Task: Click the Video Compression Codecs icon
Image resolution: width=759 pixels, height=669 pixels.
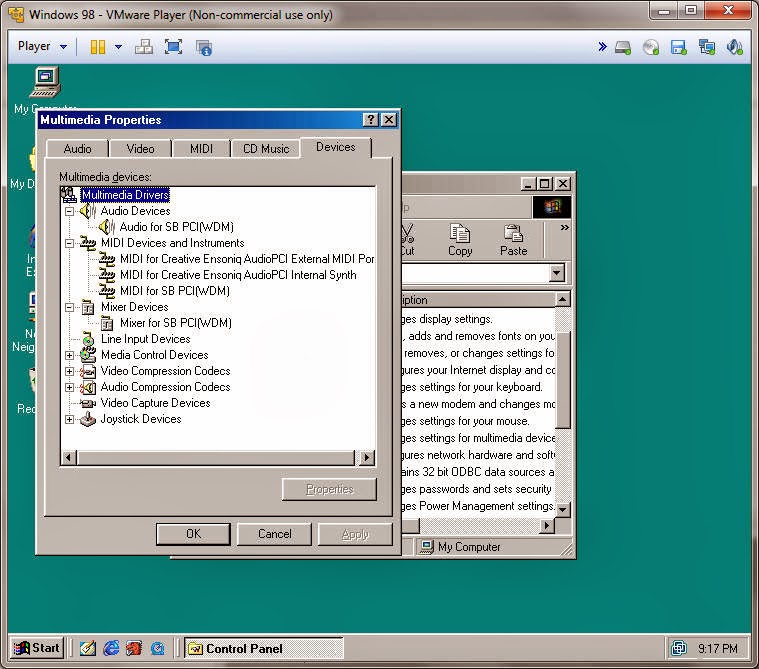Action: [88, 371]
